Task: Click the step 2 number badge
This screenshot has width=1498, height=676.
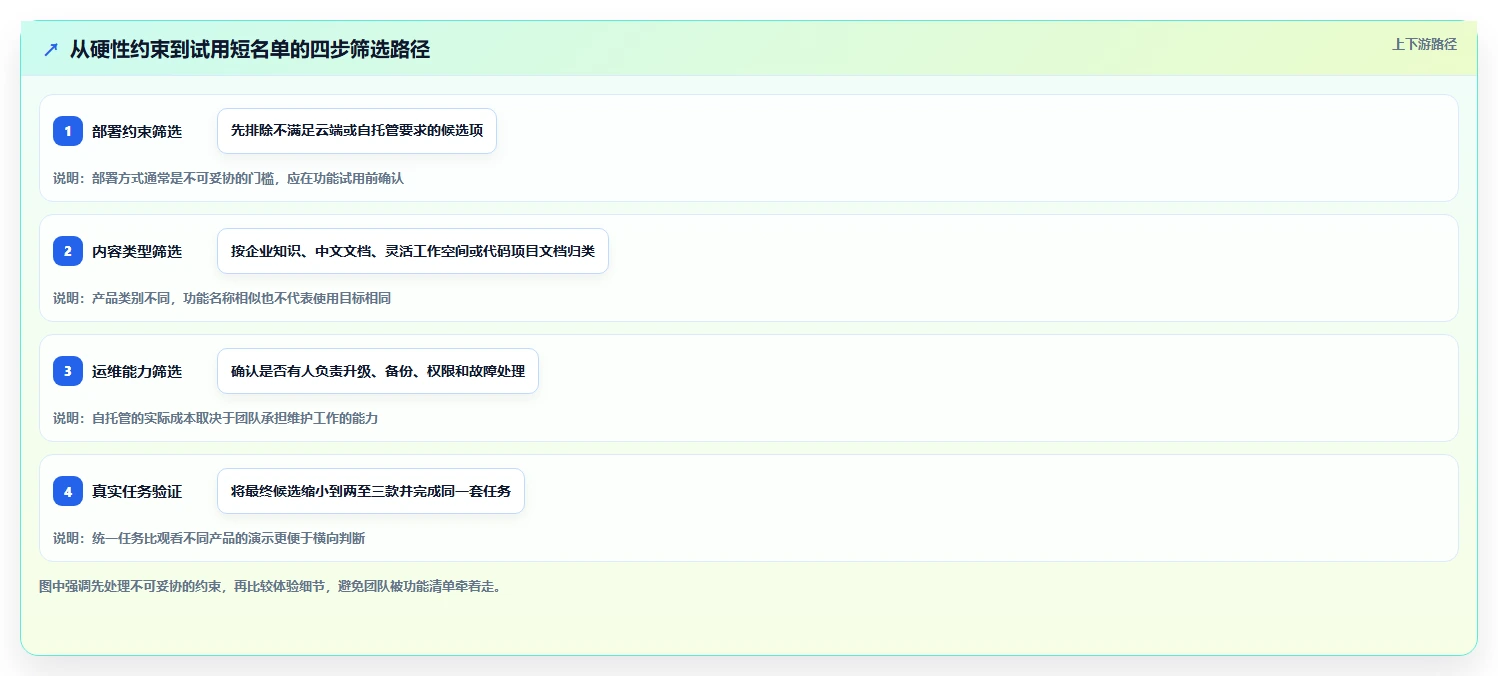Action: [x=68, y=251]
